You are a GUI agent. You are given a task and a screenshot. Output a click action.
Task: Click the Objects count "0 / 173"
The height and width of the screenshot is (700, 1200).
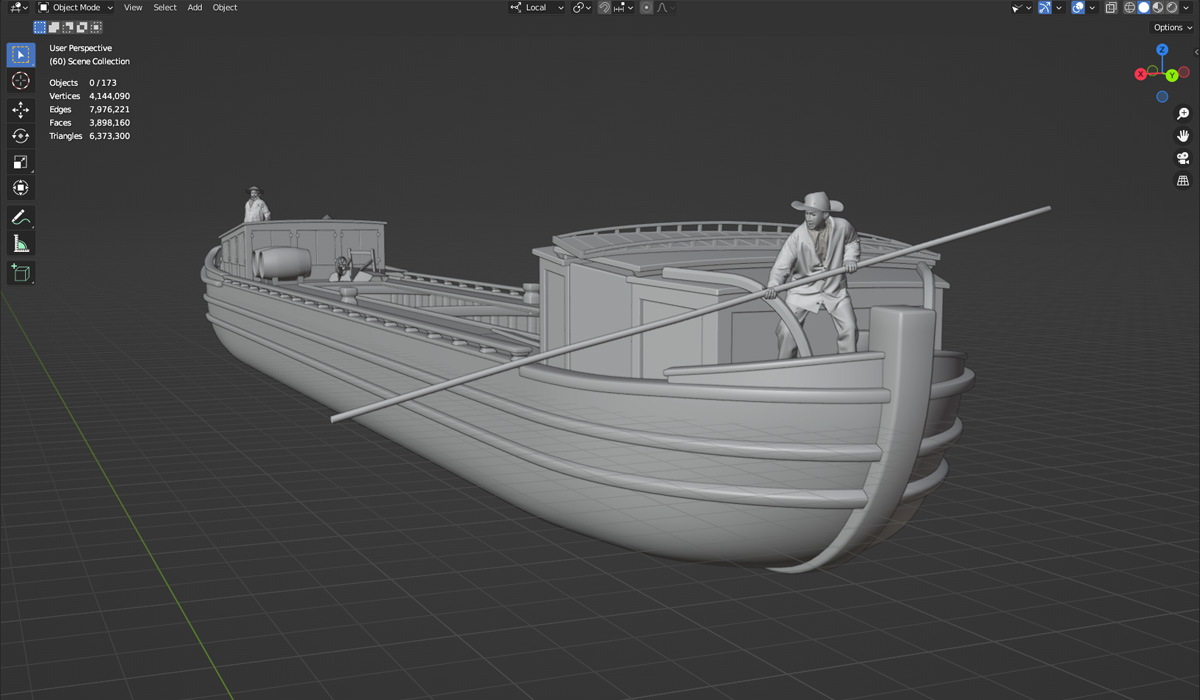click(103, 82)
